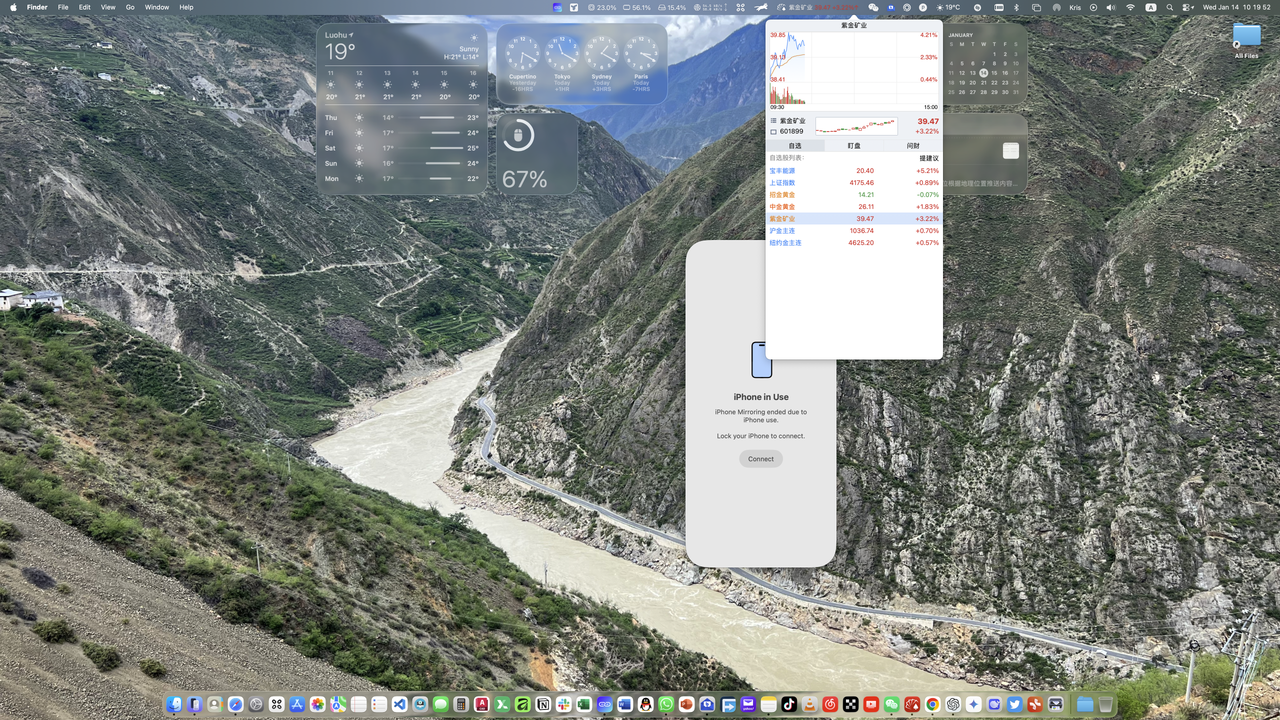Open the 19°C weather item in menu bar

point(948,8)
